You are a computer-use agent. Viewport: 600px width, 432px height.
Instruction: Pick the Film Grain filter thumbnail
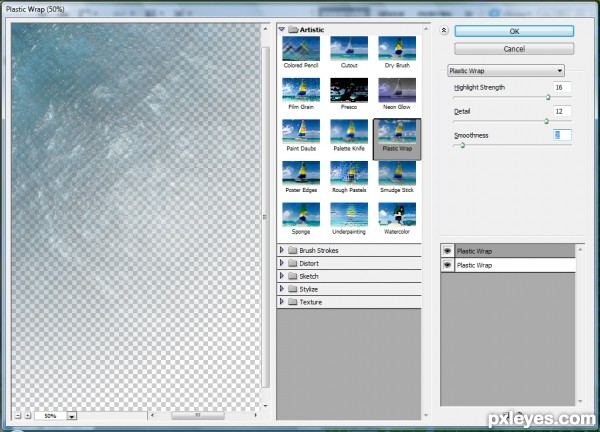(x=301, y=90)
